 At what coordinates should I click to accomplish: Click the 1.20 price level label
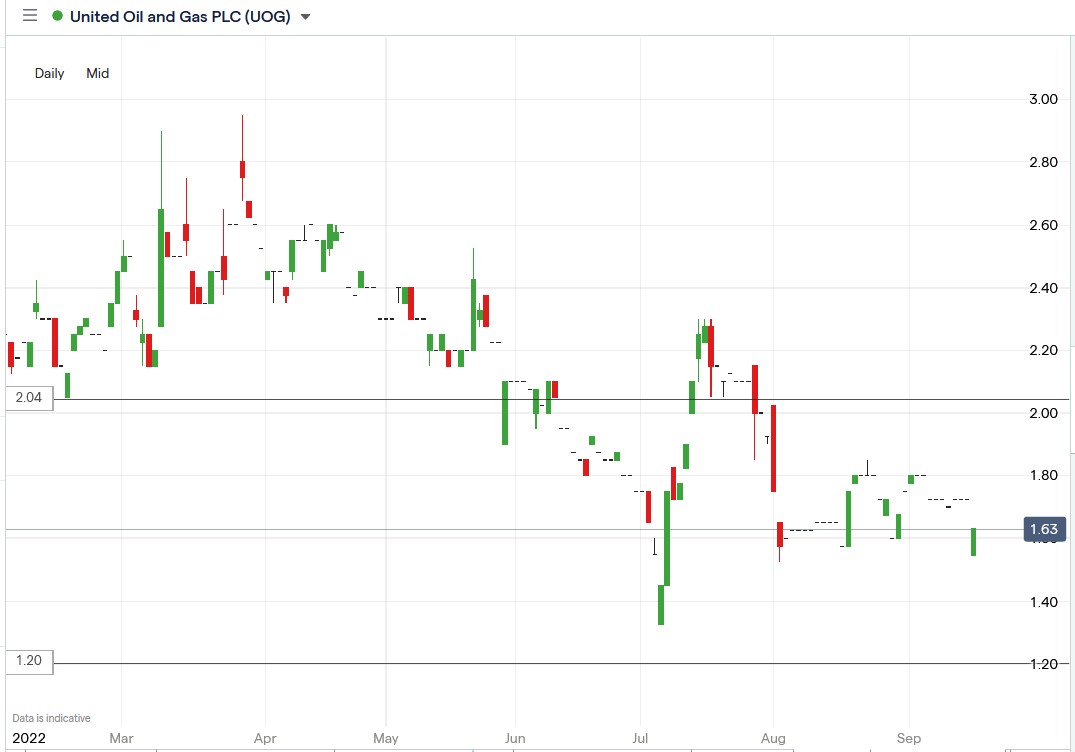(27, 661)
